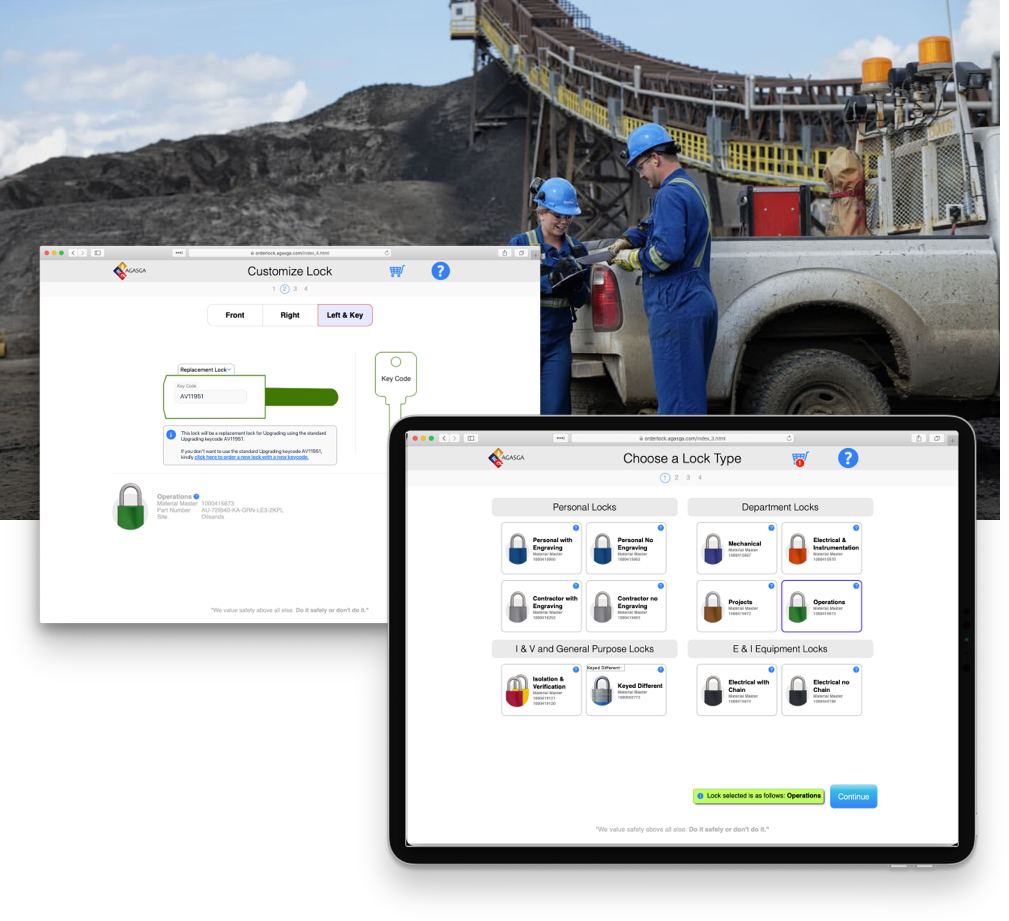Screen dimensions: 1009x921
Task: Open cart with red badge on tablet page
Action: [x=800, y=459]
